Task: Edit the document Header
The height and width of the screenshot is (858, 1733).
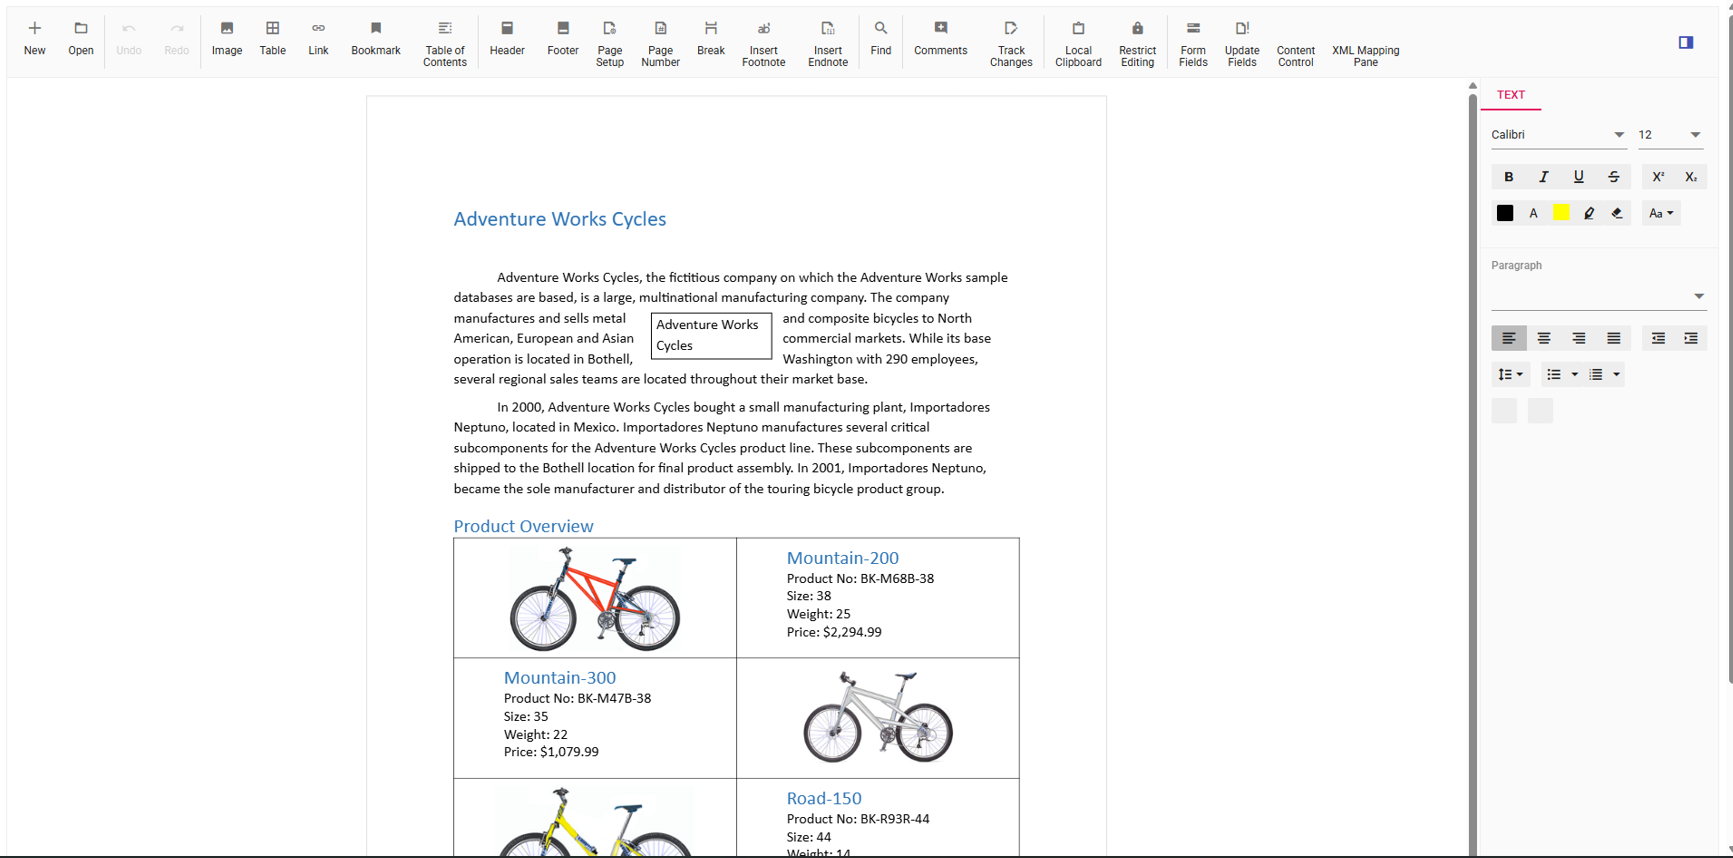Action: click(507, 39)
